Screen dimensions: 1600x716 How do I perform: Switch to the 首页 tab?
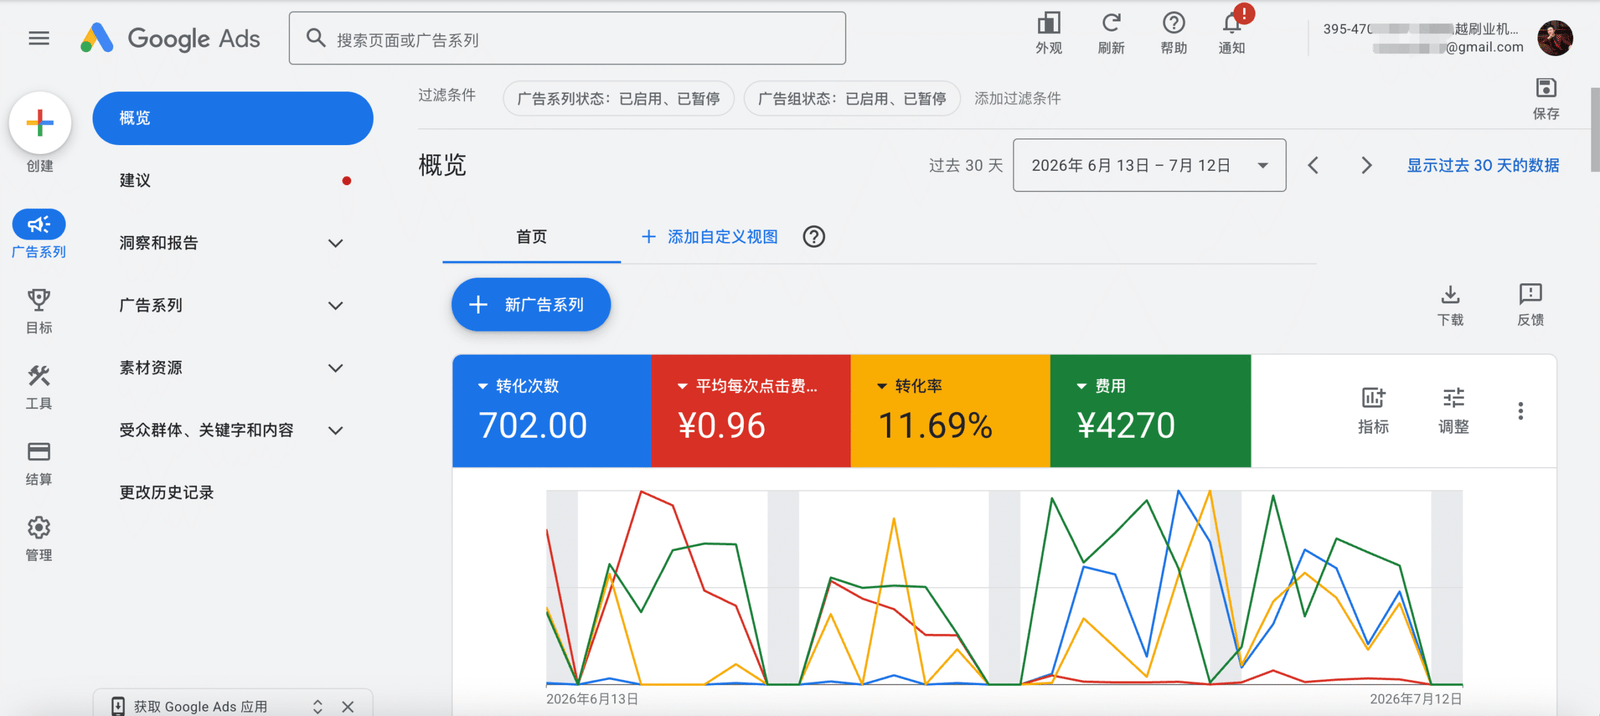pyautogui.click(x=532, y=237)
